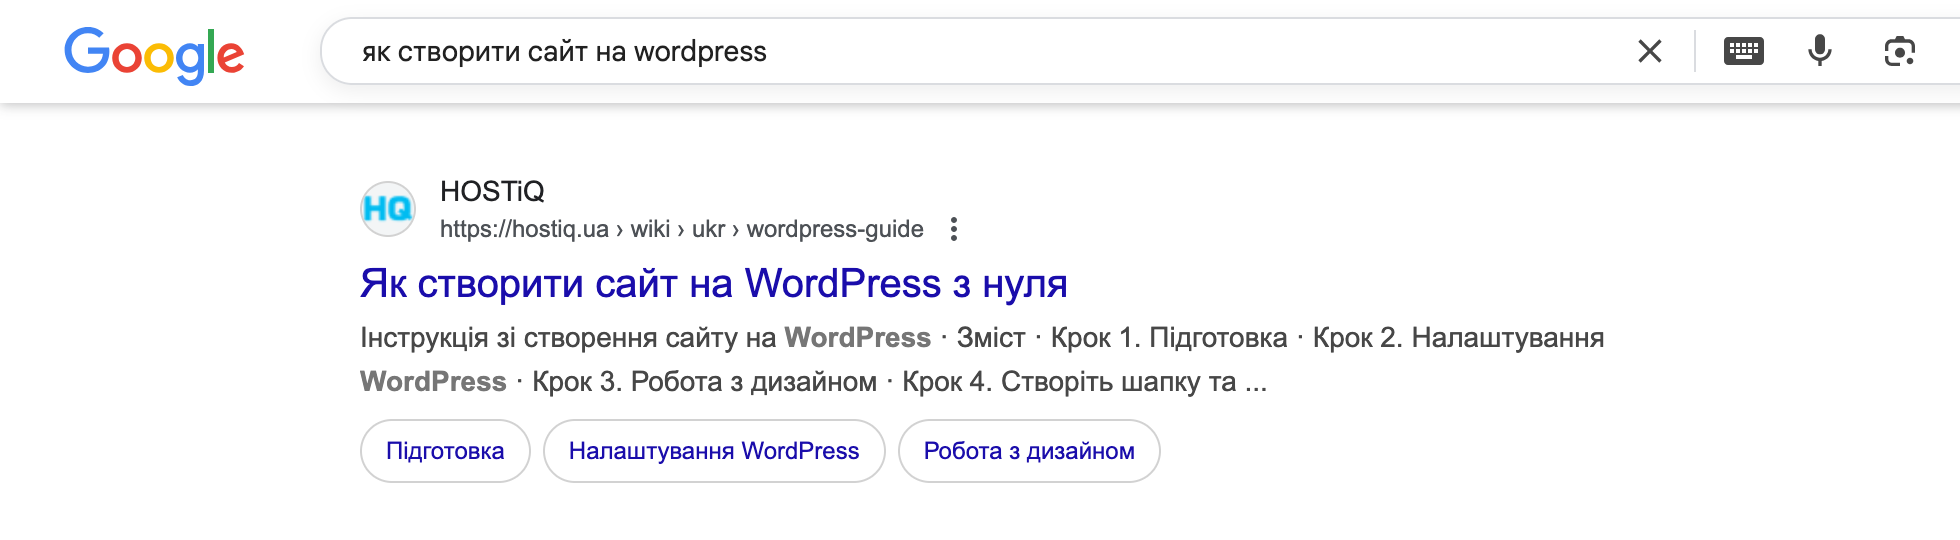Start voice search with microphone icon
The image size is (1960, 540).
1820,51
